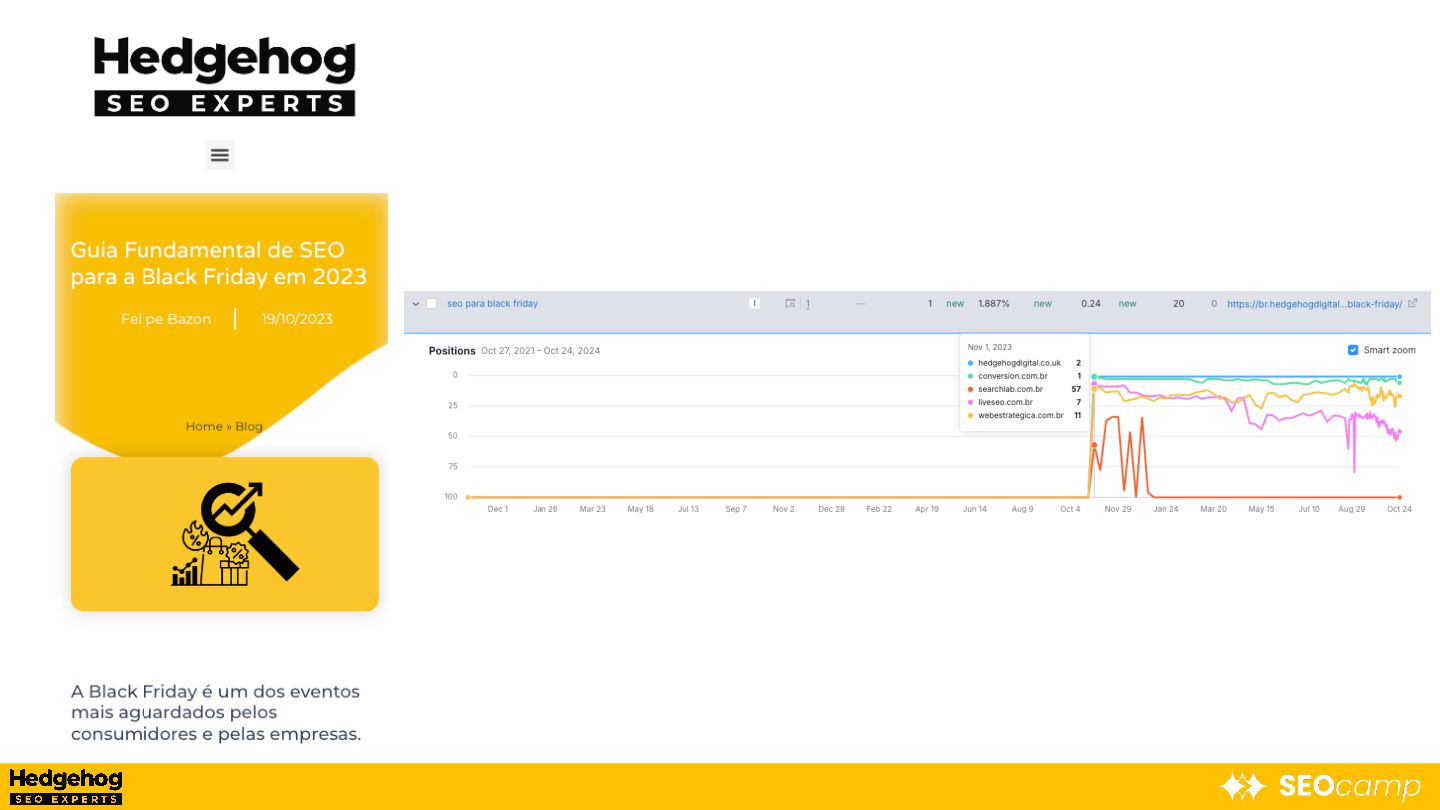
Task: Click the 0.24 value in the keyword row
Action: click(x=1091, y=304)
